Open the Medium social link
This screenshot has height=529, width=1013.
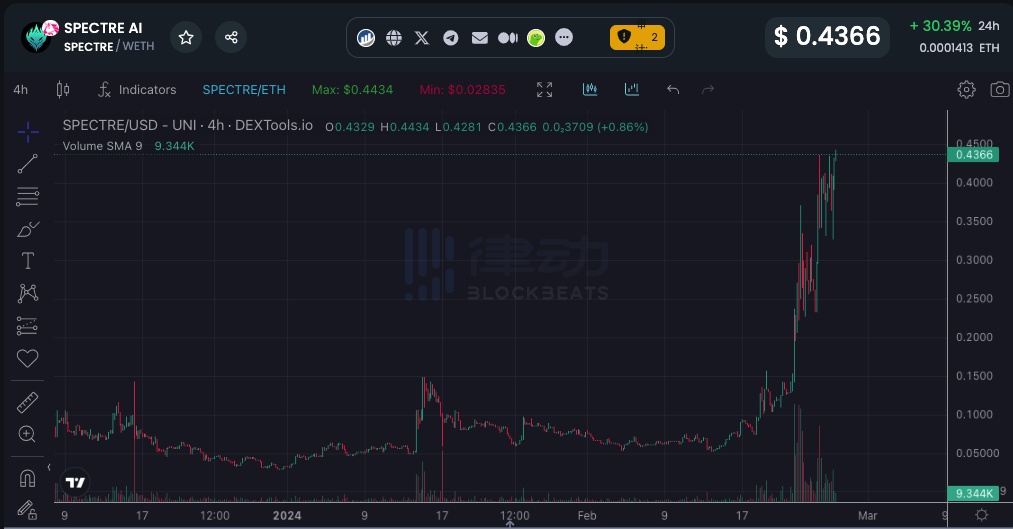(508, 37)
